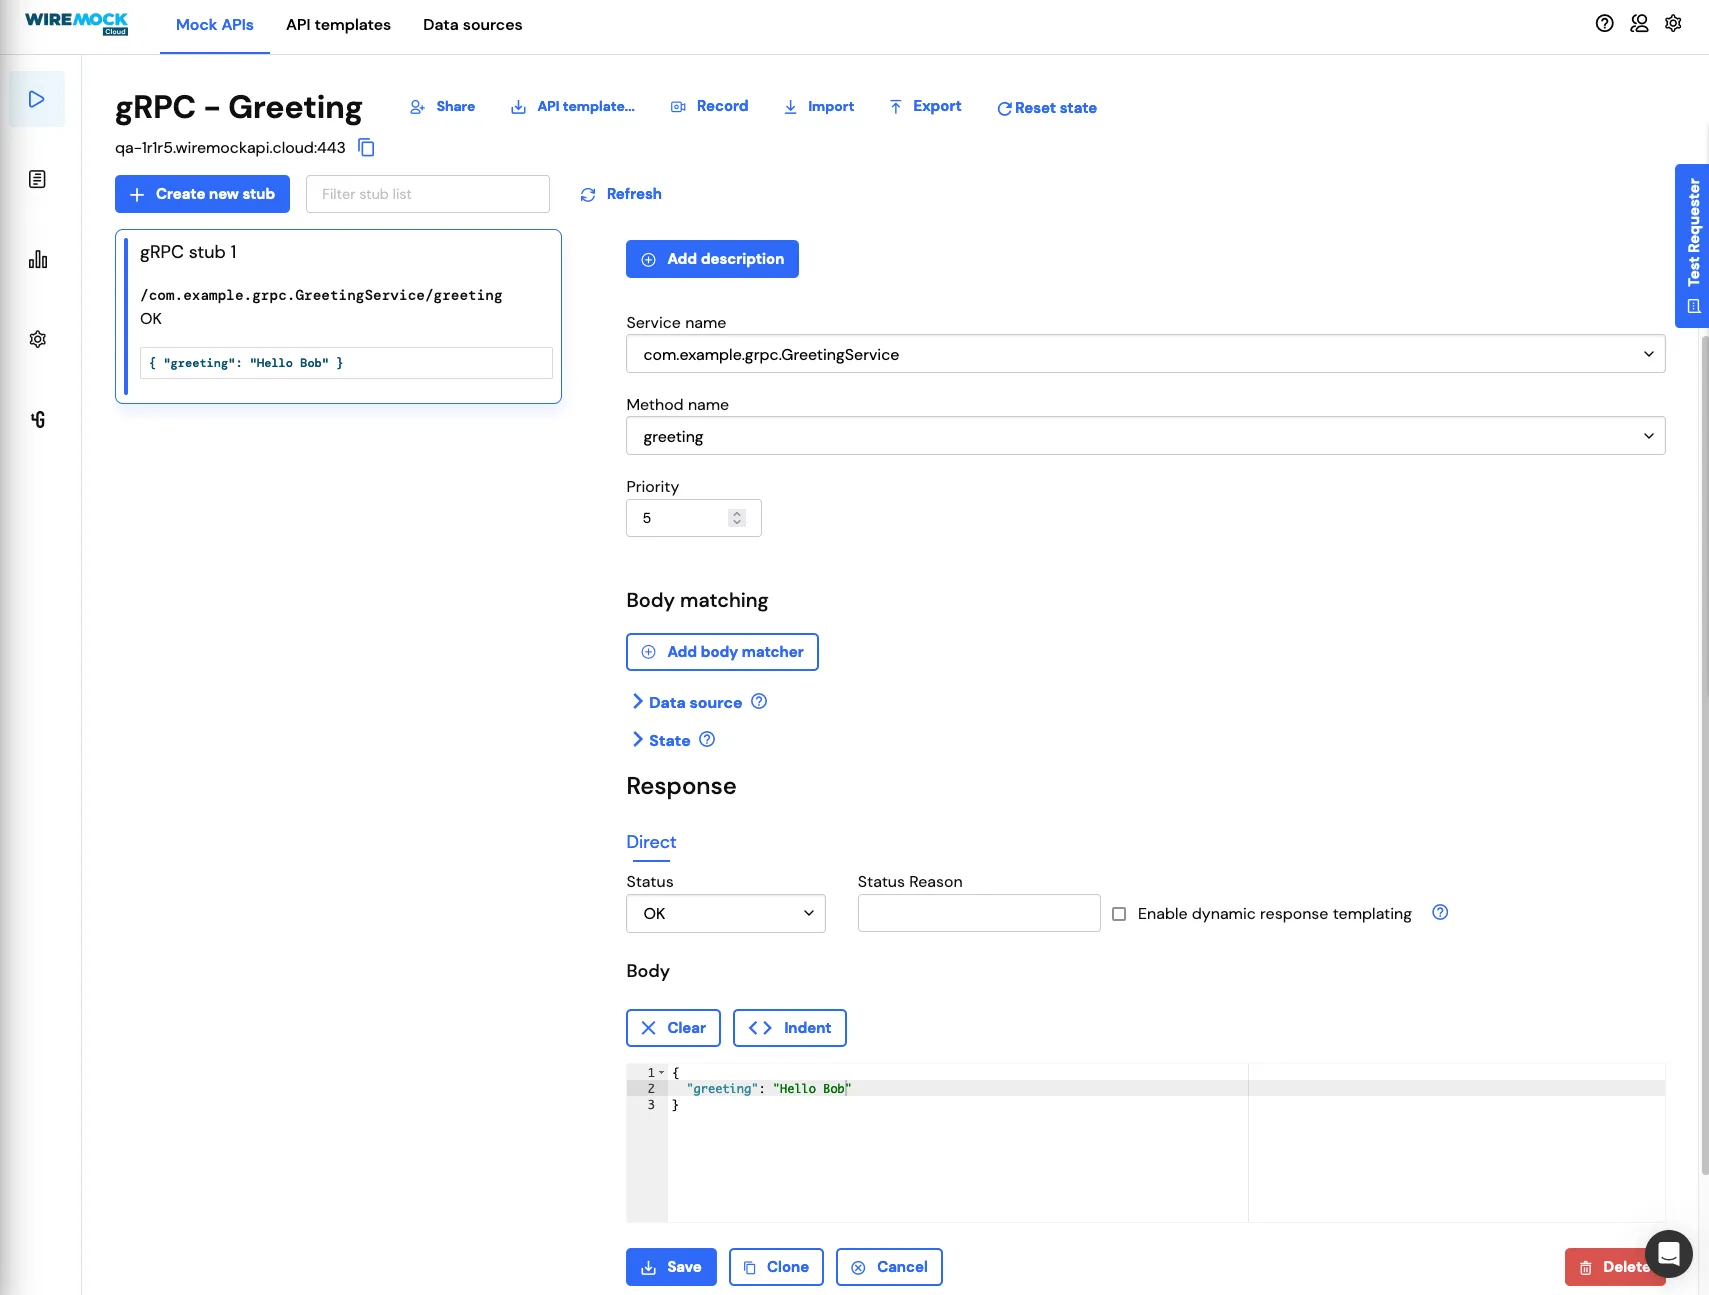Click Add body matcher button
This screenshot has width=1709, height=1295.
pos(722,652)
